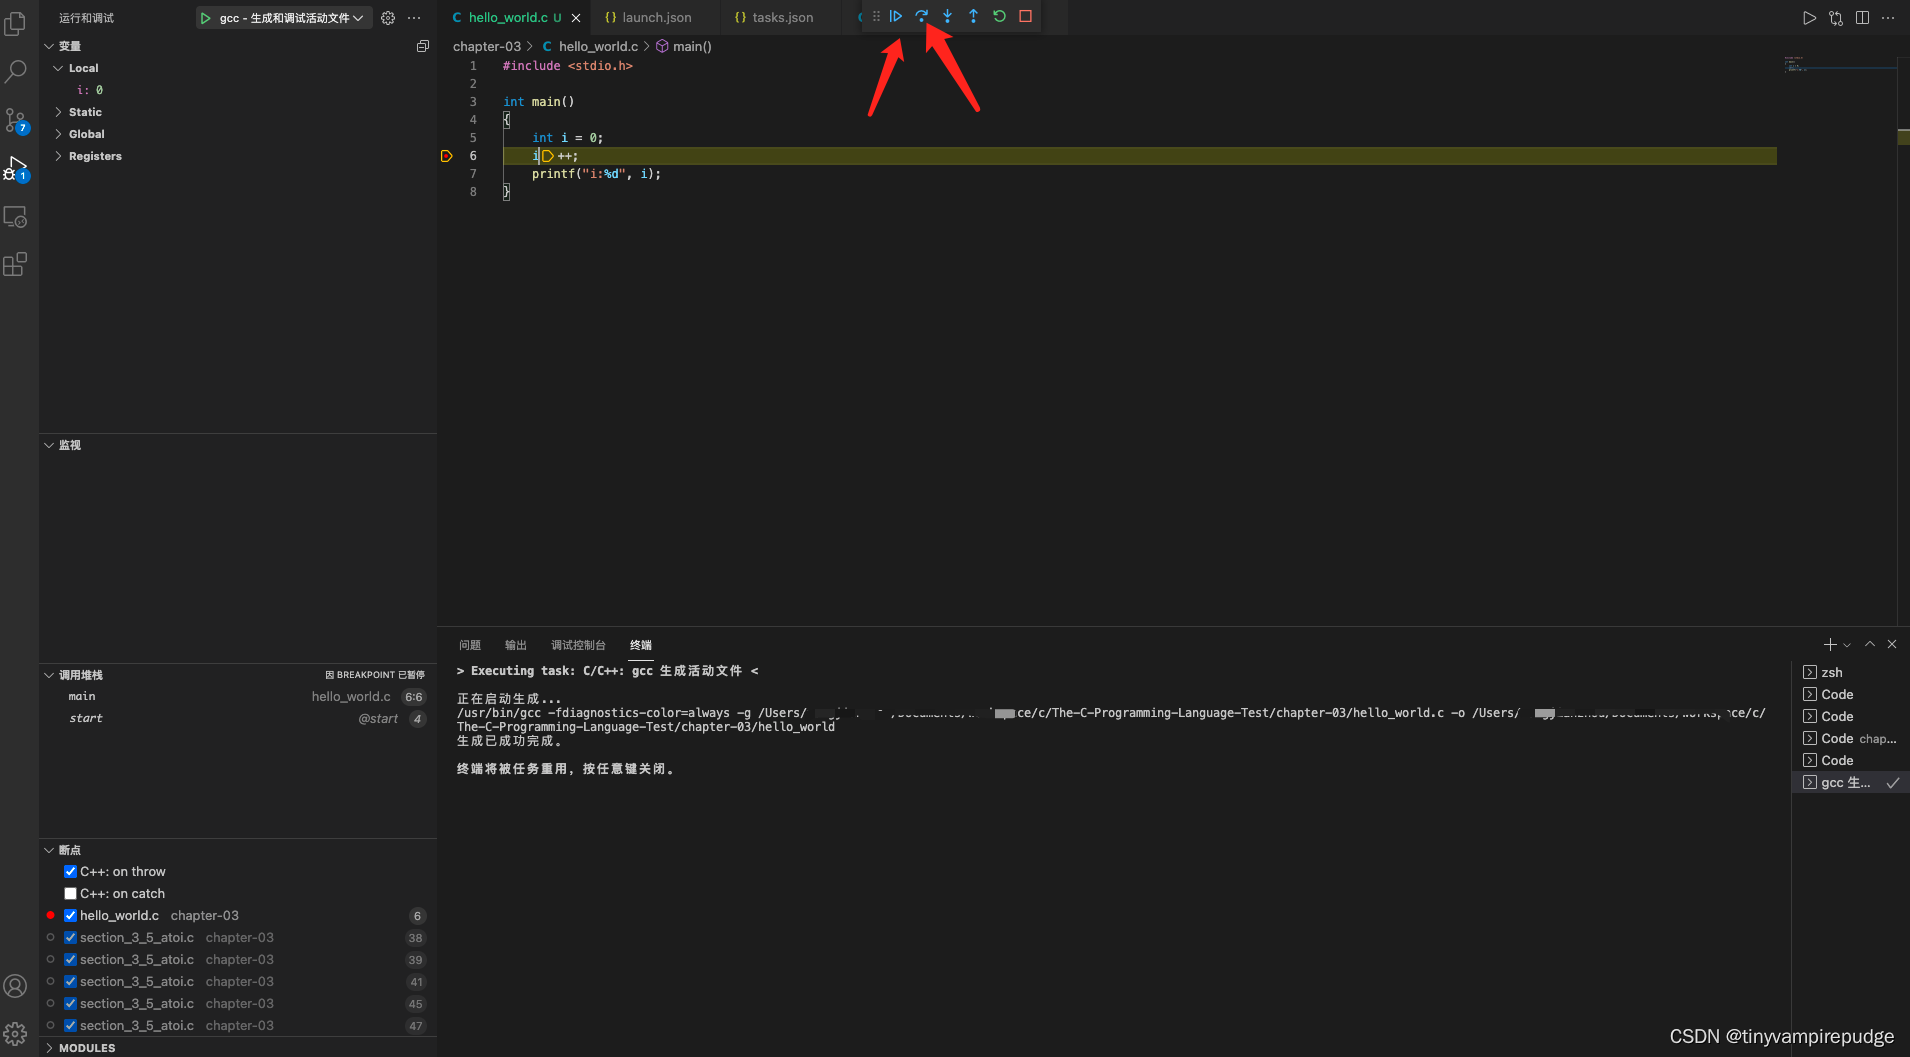The height and width of the screenshot is (1057, 1910).
Task: Open the Explorer view in activity bar
Action: coord(16,23)
